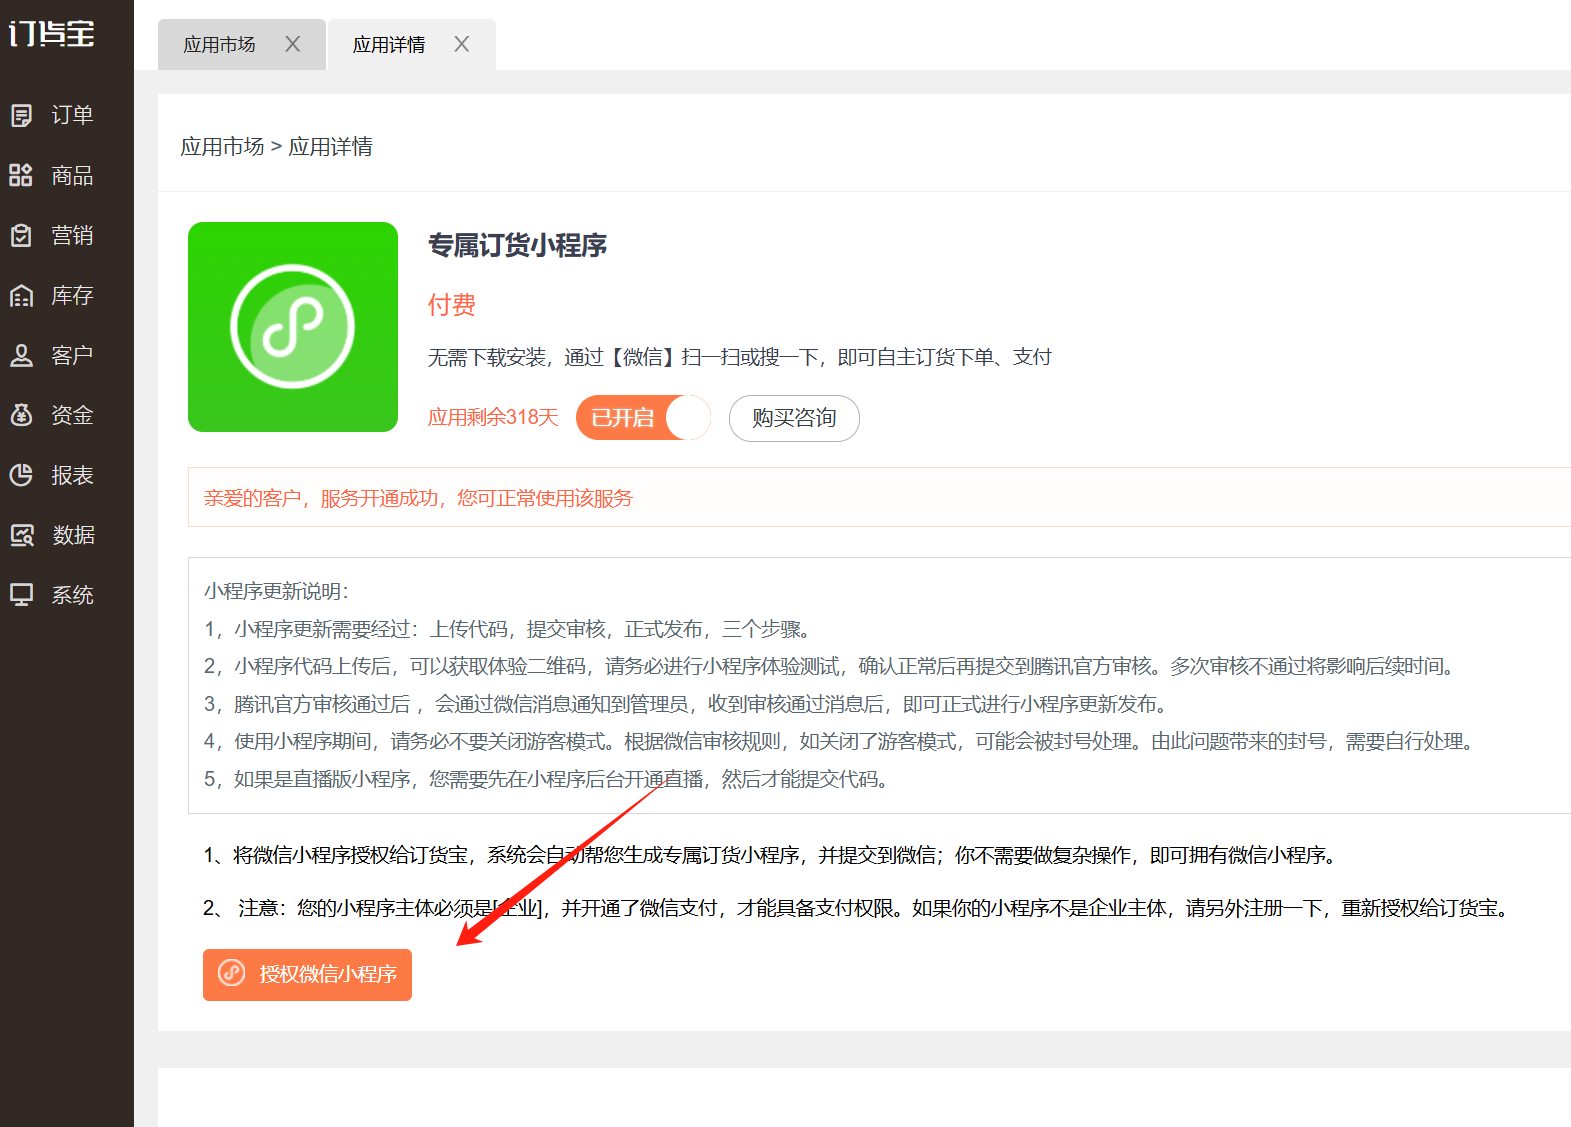Switch to the 应用详情 tab

pyautogui.click(x=389, y=45)
